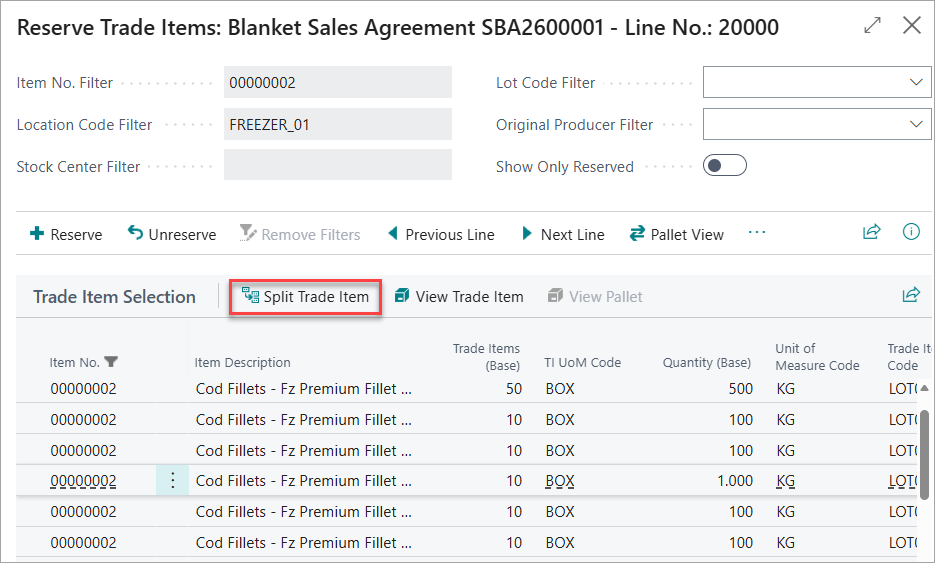Click the Location Code Filter field
935x563 pixels.
coord(338,124)
